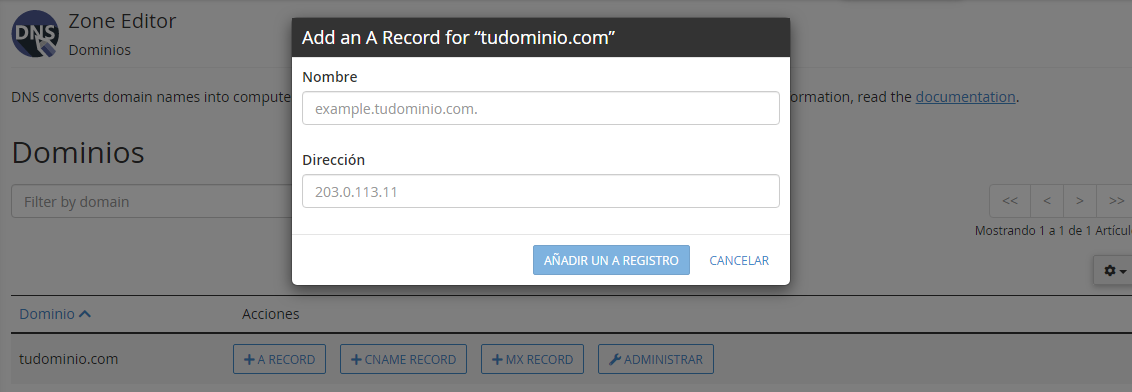The height and width of the screenshot is (392, 1132).
Task: Click the plus MX RECORD button
Action: click(533, 359)
